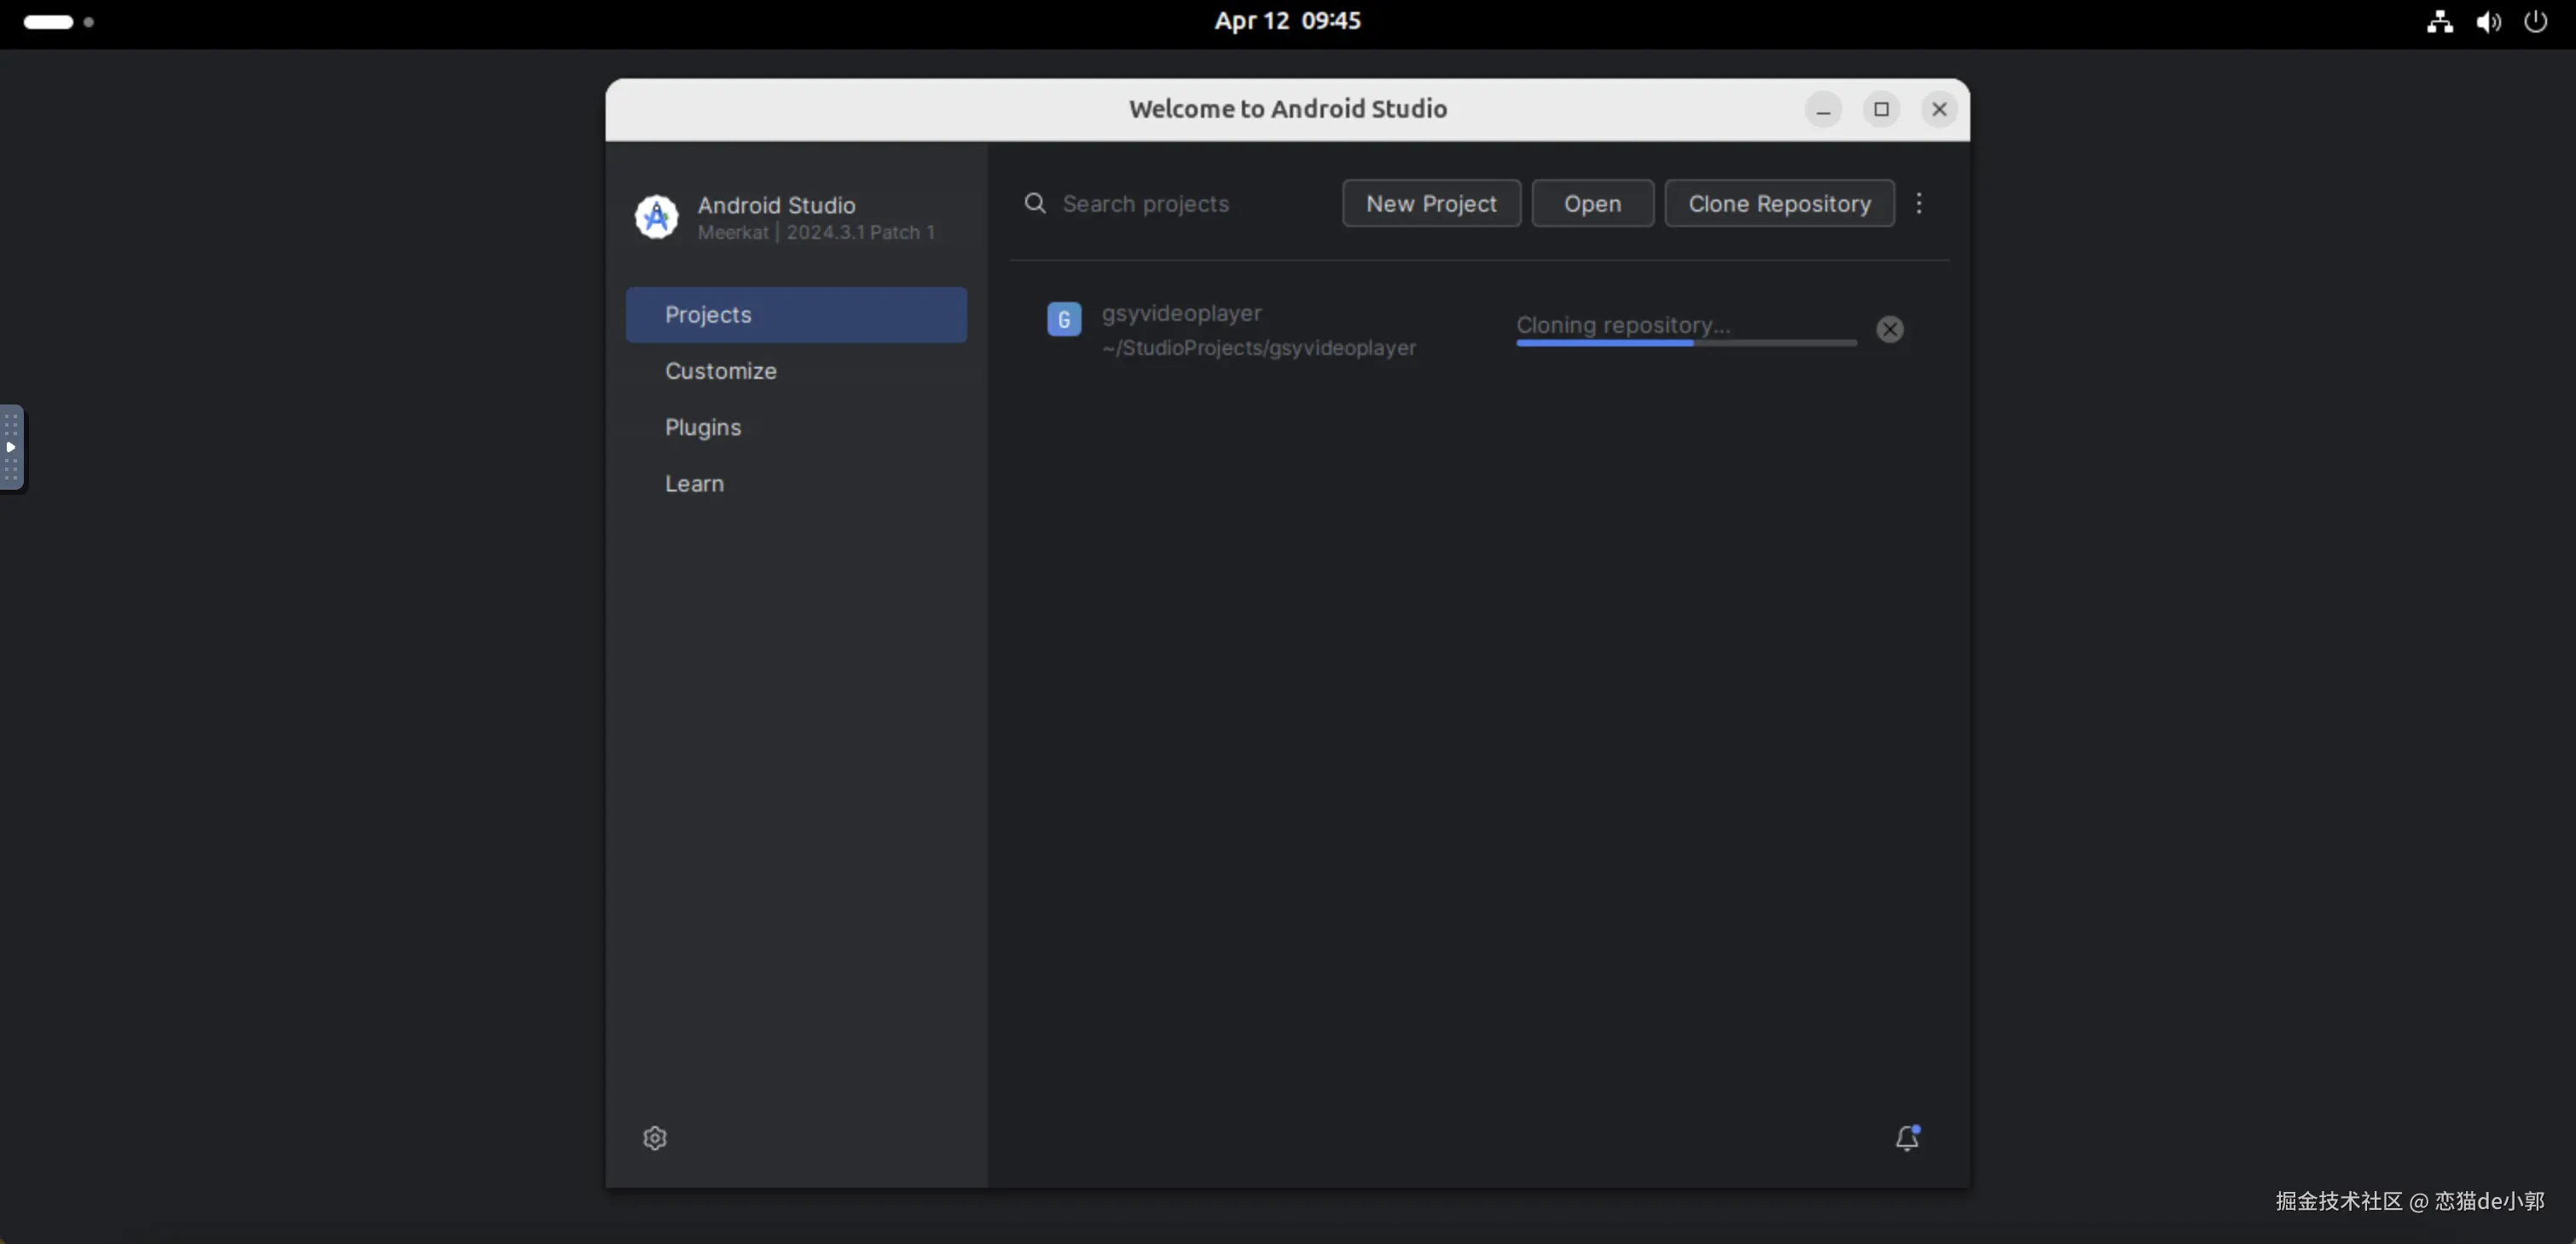The width and height of the screenshot is (2576, 1244).
Task: Open the notifications bell icon
Action: [1906, 1137]
